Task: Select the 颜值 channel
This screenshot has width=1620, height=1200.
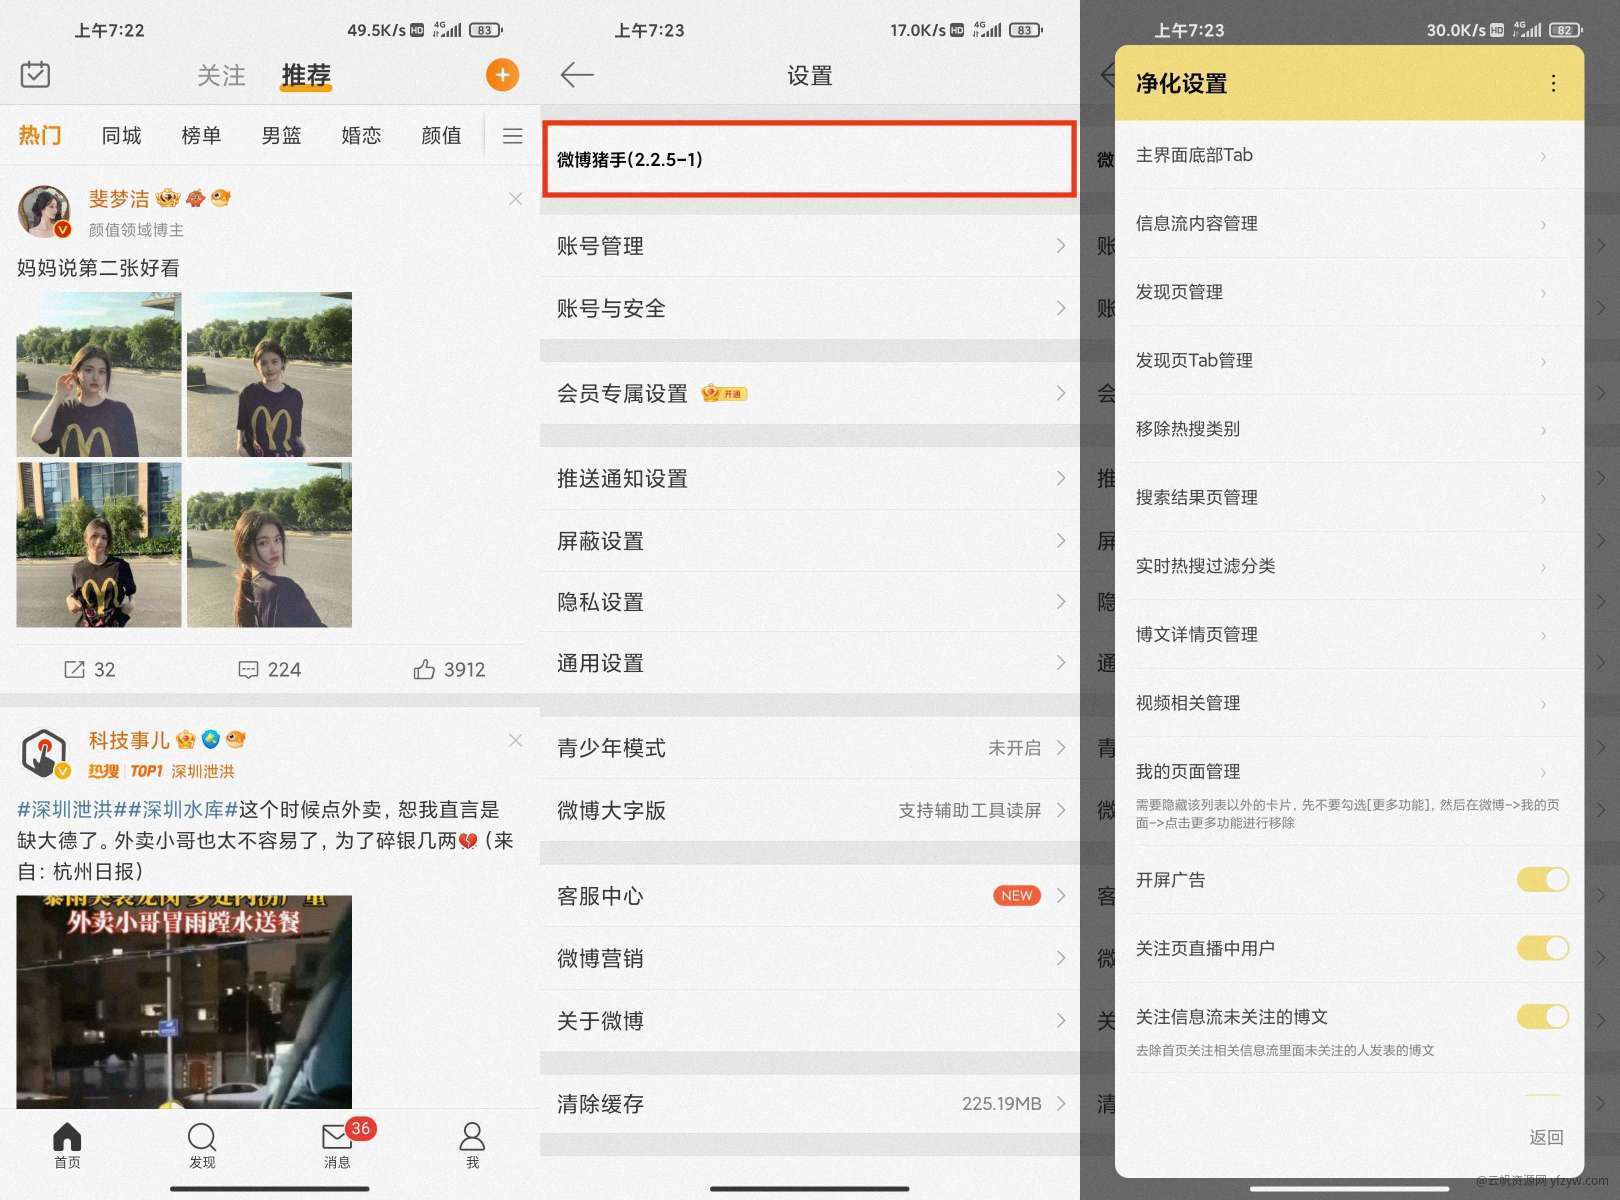Action: 441,135
